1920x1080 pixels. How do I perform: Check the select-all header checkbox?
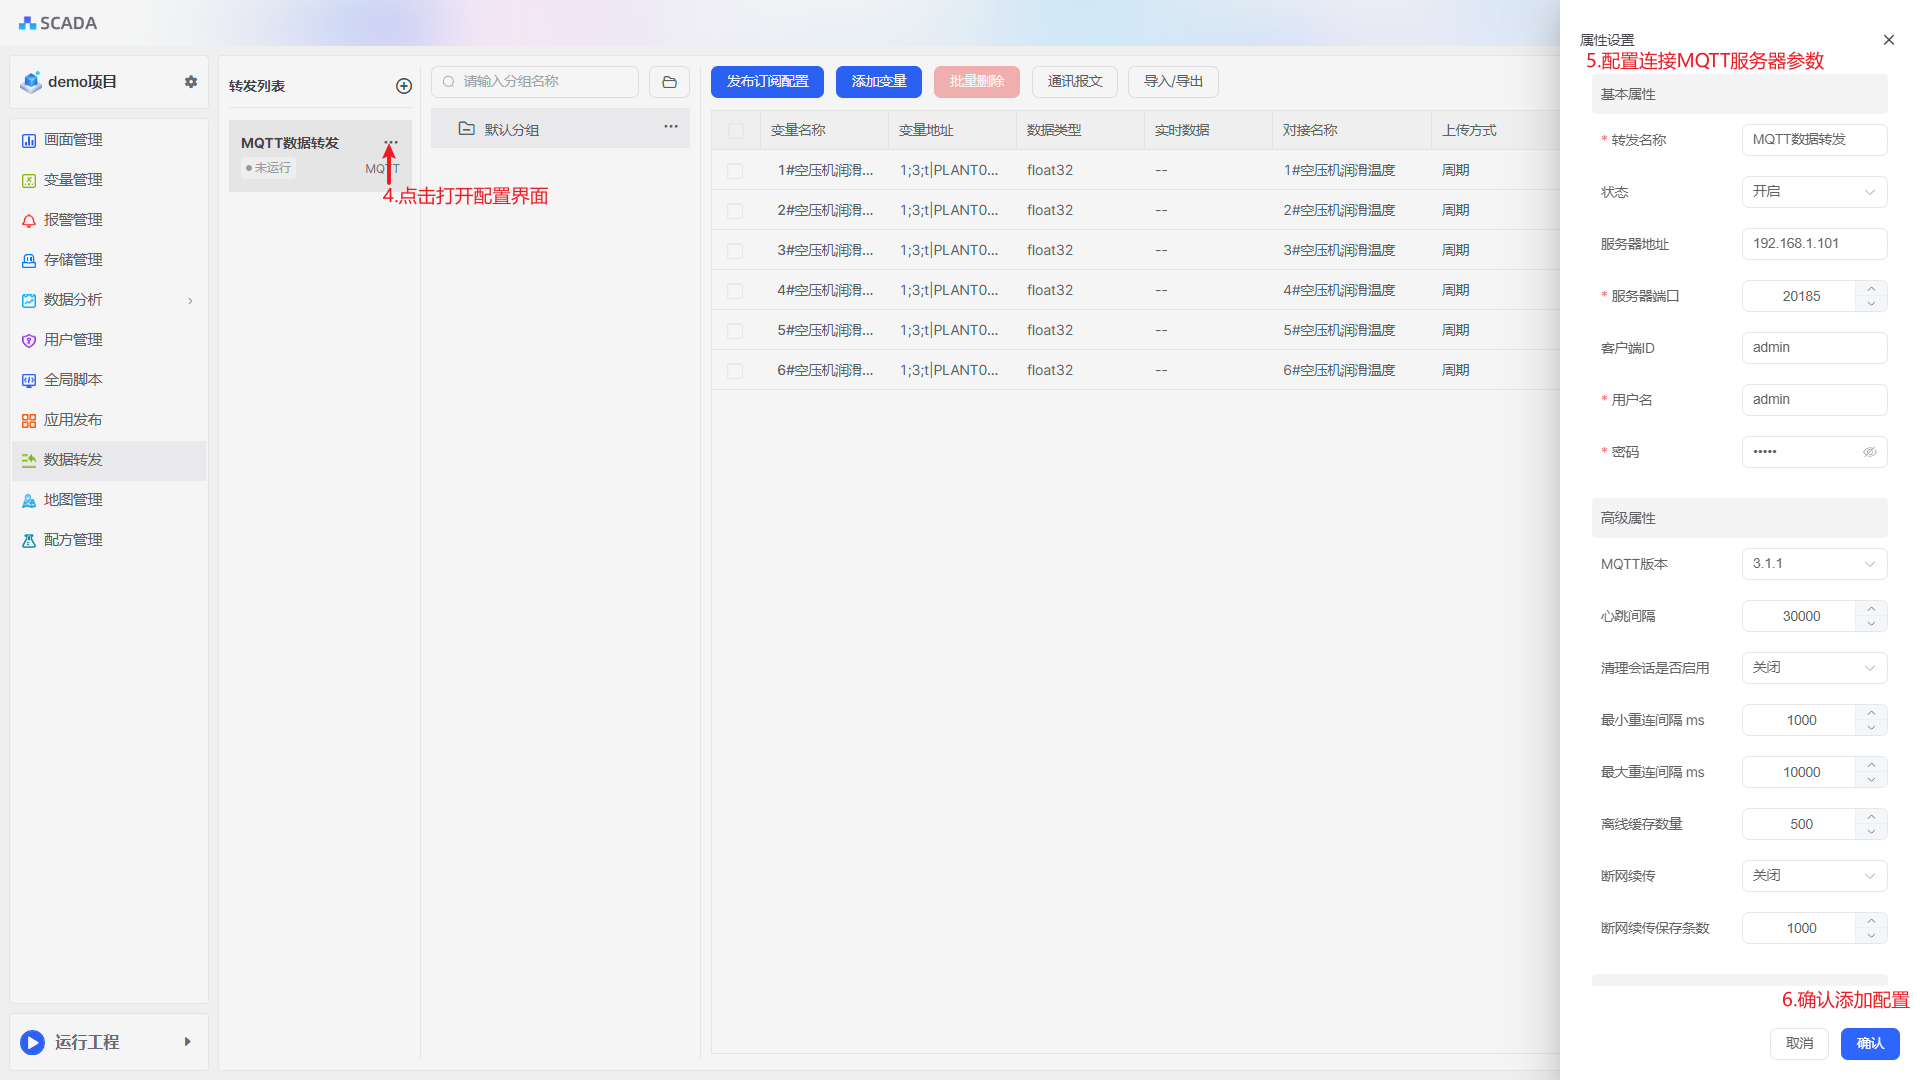coord(736,131)
